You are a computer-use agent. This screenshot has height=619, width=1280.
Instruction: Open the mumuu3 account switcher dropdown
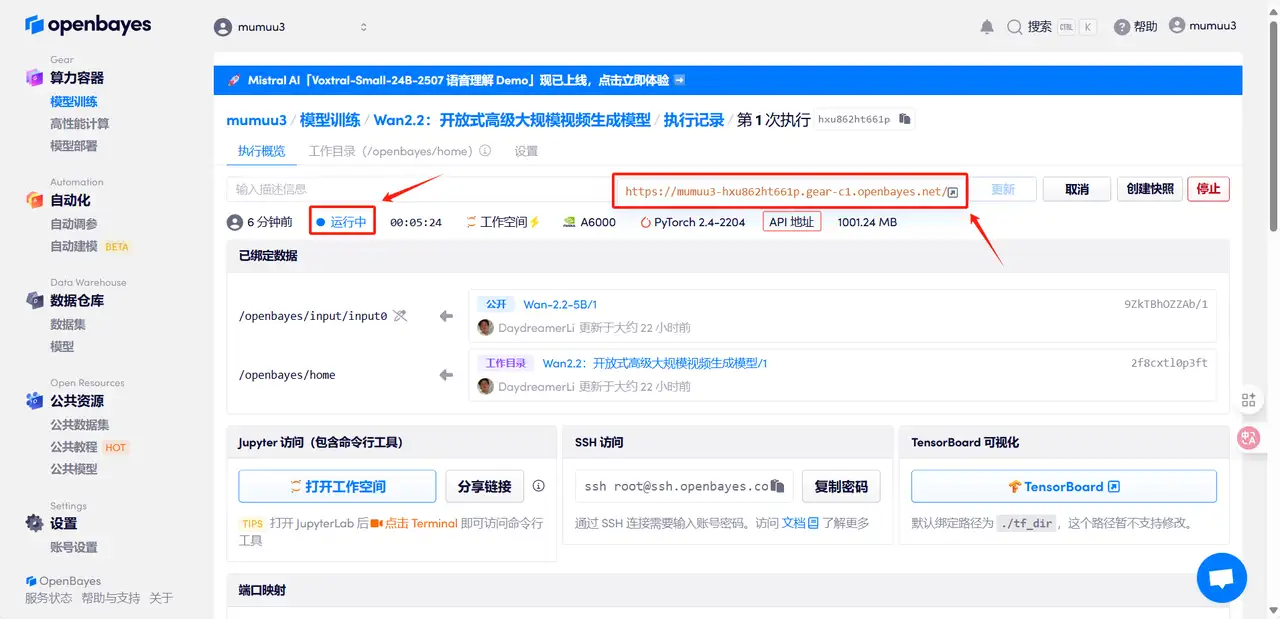pyautogui.click(x=292, y=27)
